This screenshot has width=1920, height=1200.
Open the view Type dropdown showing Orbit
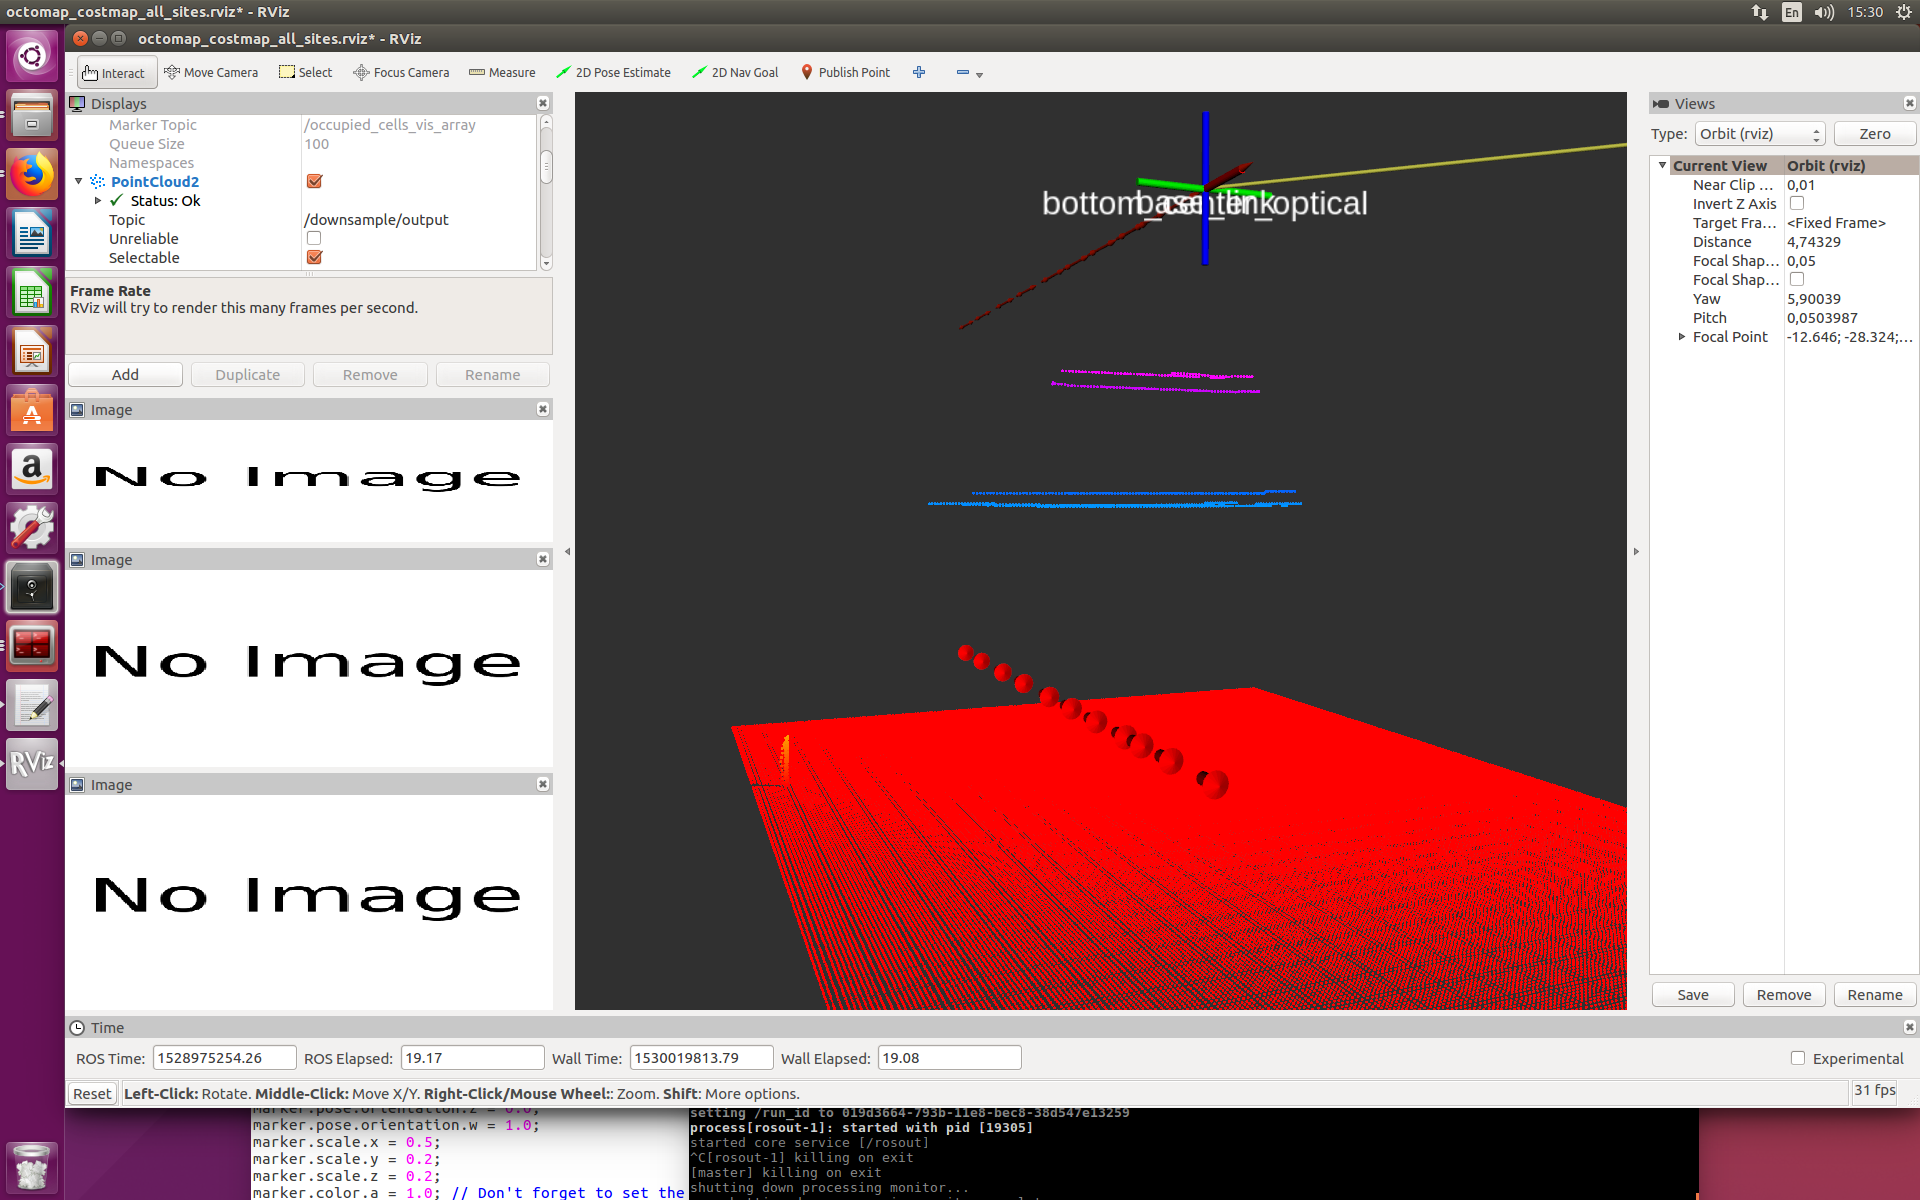tap(1758, 133)
